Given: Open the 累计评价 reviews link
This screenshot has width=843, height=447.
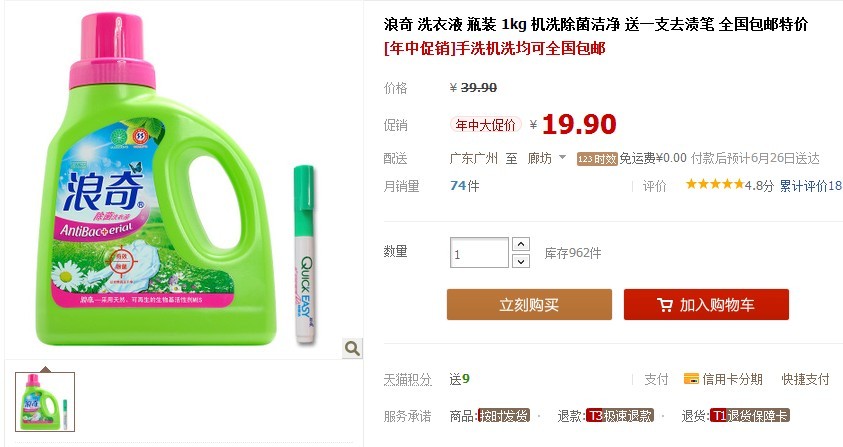Looking at the screenshot, I should (811, 186).
